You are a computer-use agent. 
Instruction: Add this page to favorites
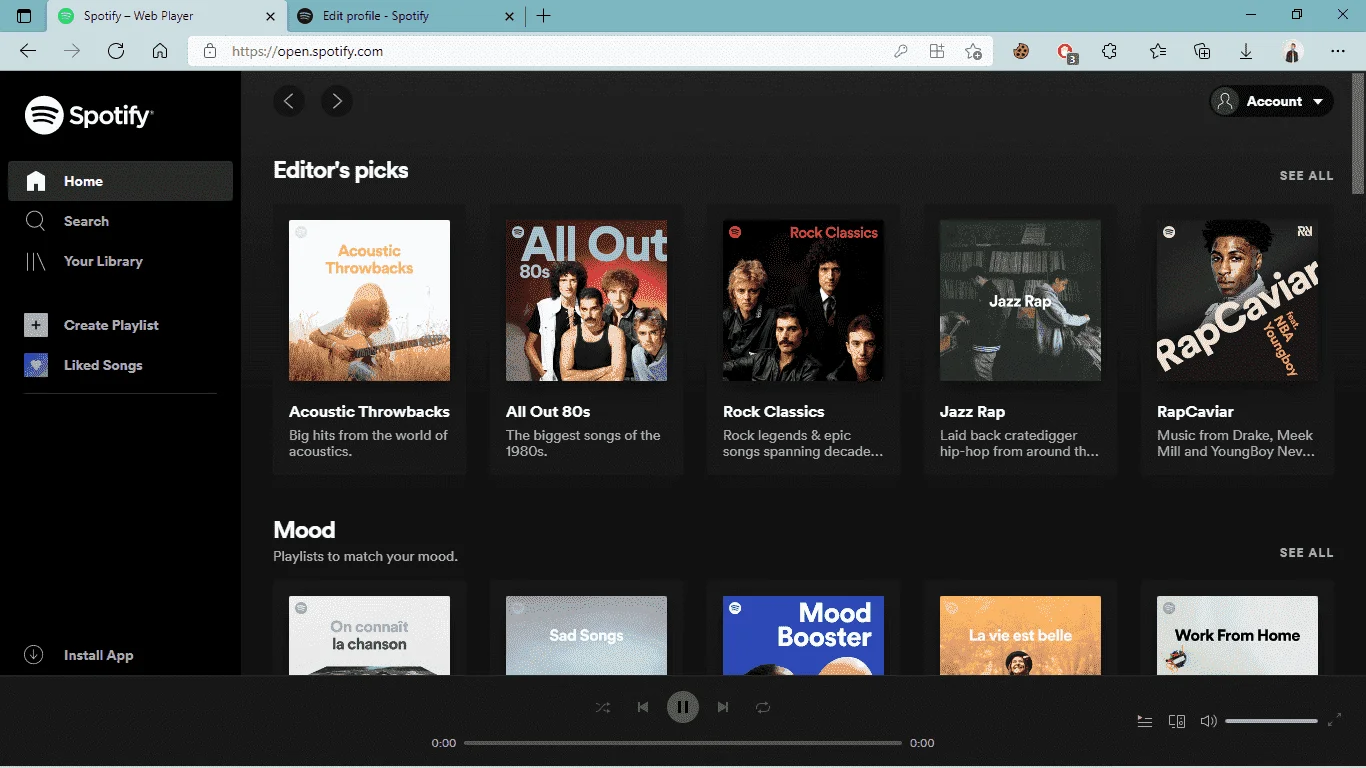point(973,51)
